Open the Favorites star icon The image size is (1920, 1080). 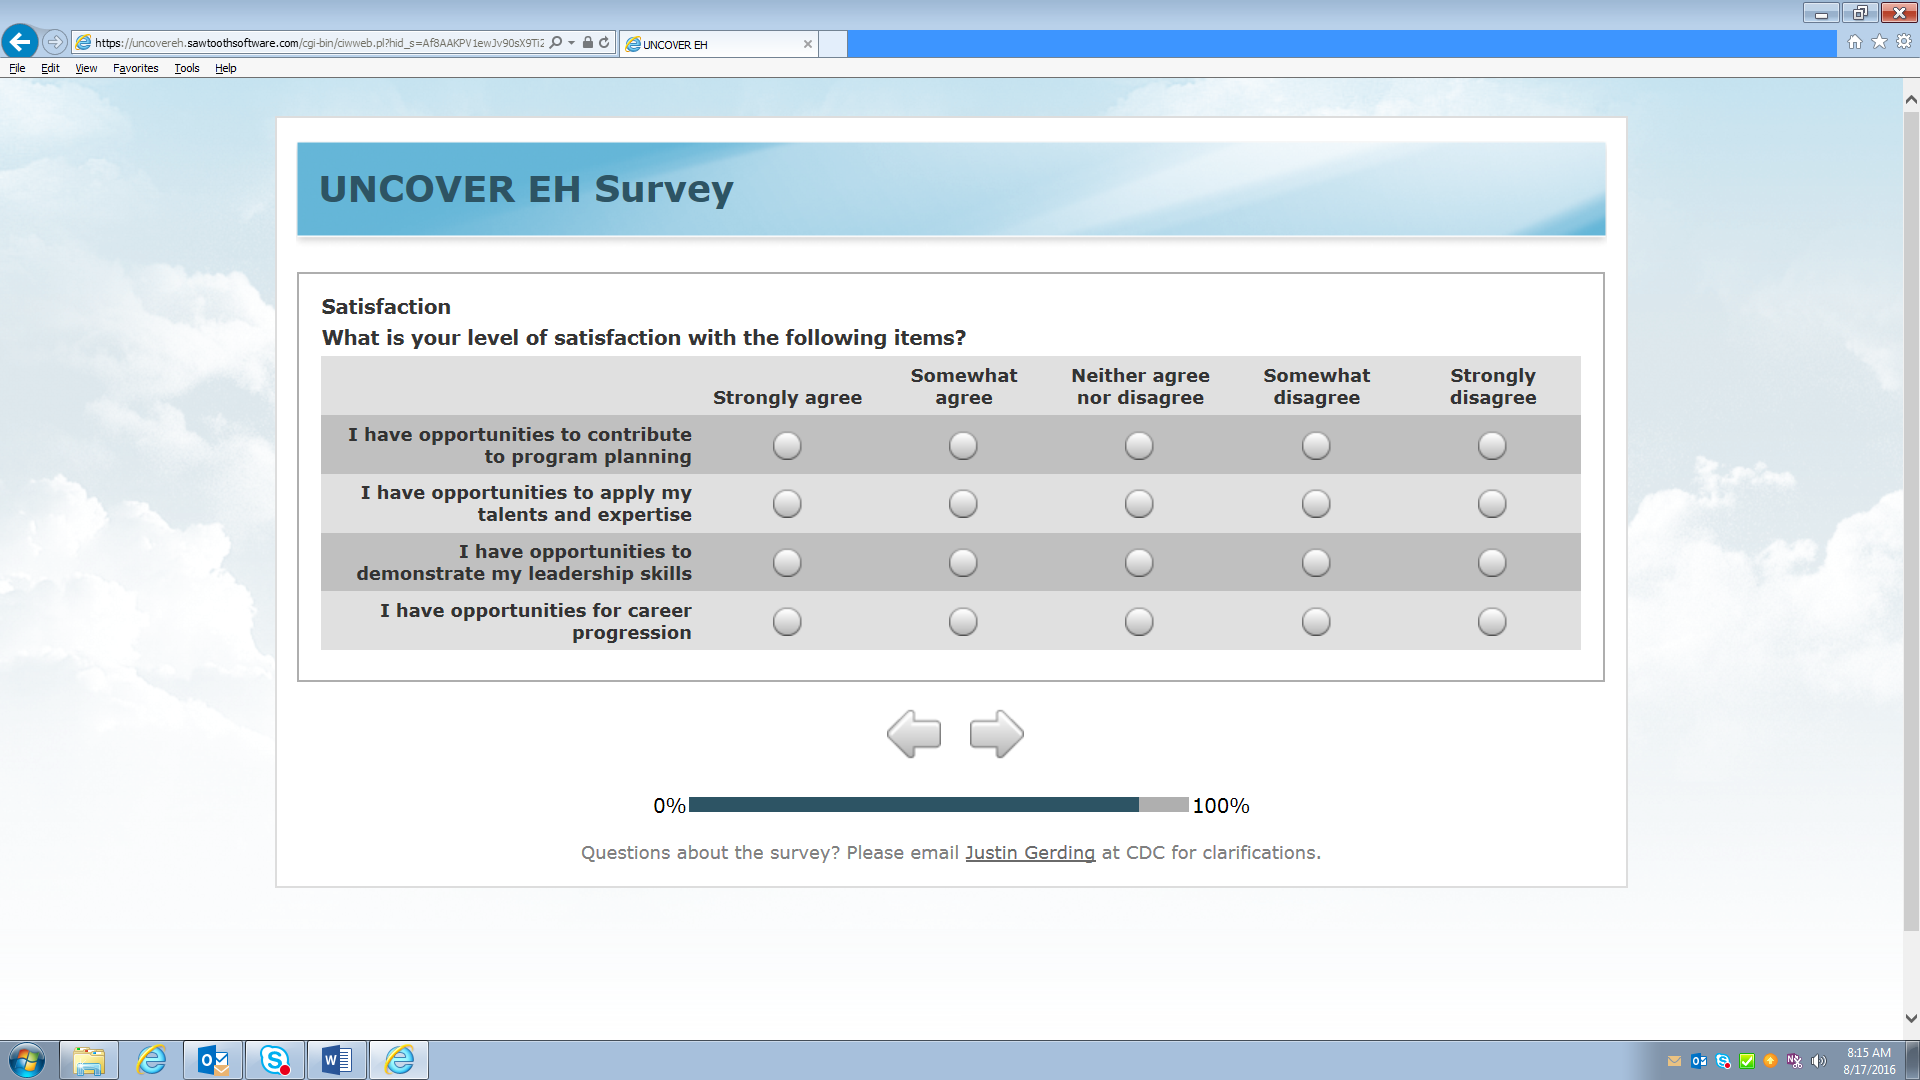[x=1879, y=42]
